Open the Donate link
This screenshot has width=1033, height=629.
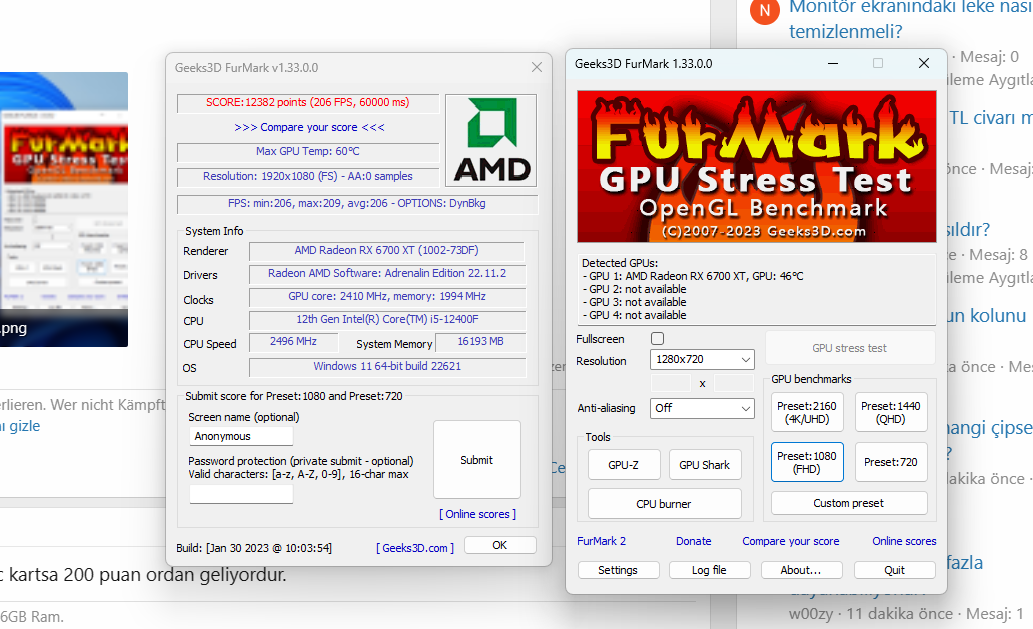click(x=694, y=541)
